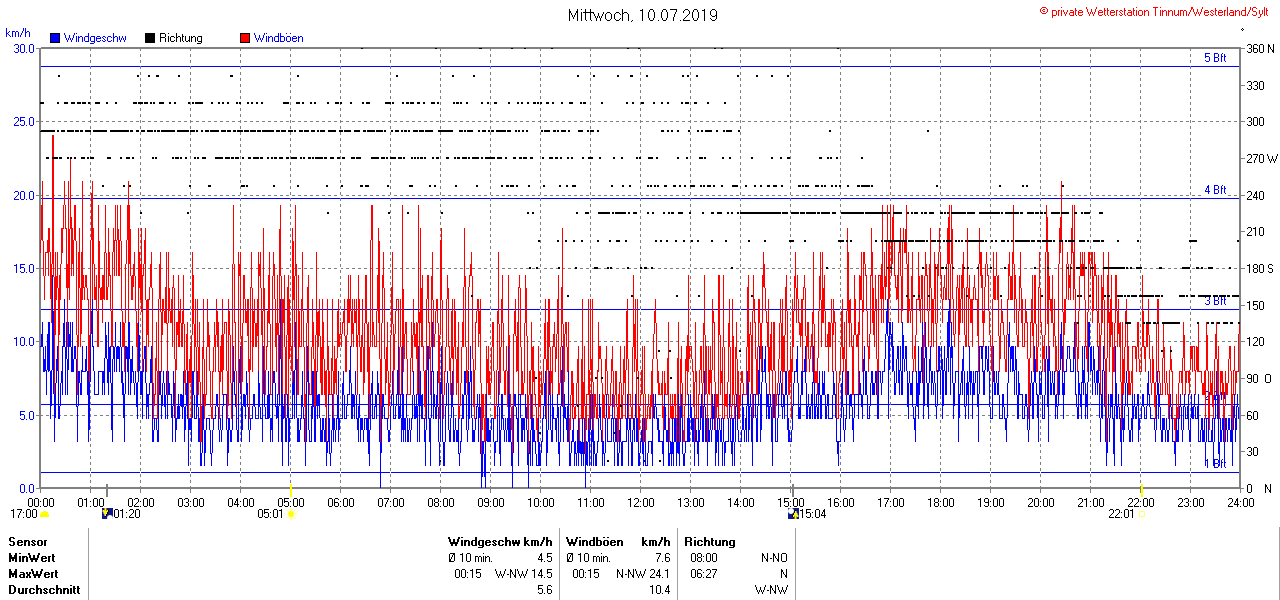Select the Windböen legend label

pos(279,38)
